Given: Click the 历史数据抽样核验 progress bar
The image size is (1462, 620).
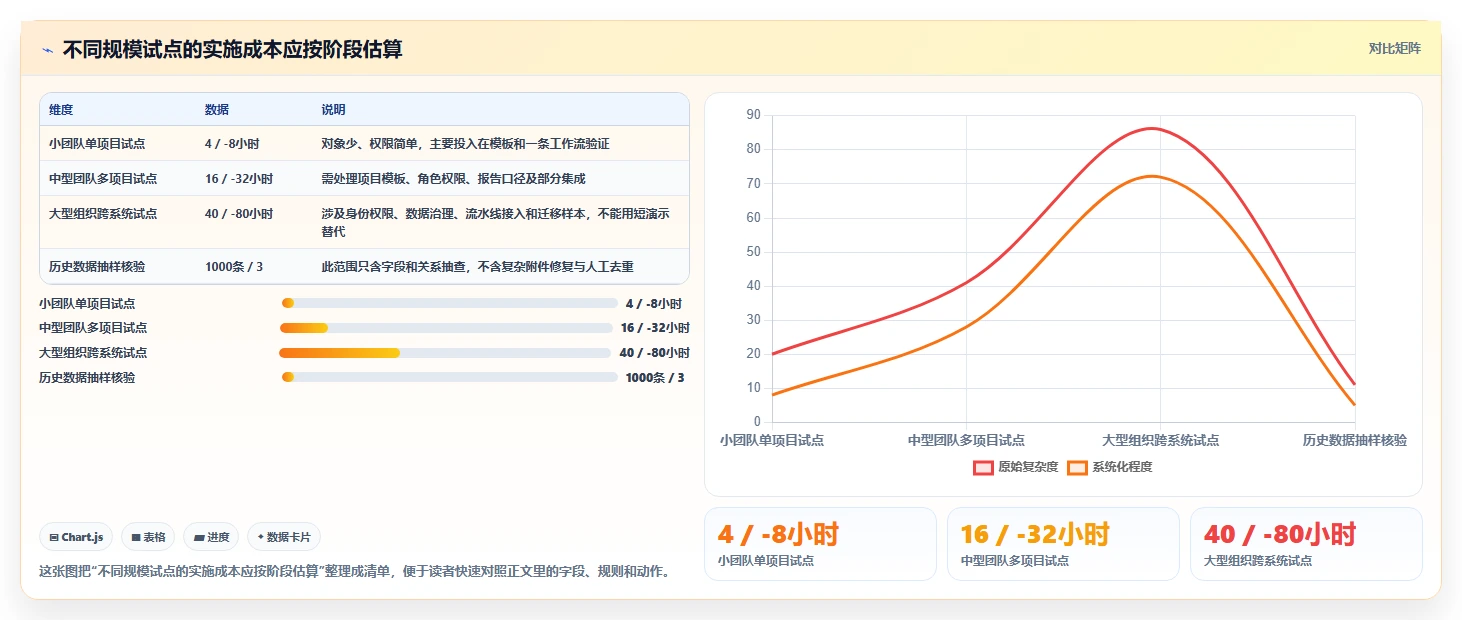Looking at the screenshot, I should pos(450,377).
